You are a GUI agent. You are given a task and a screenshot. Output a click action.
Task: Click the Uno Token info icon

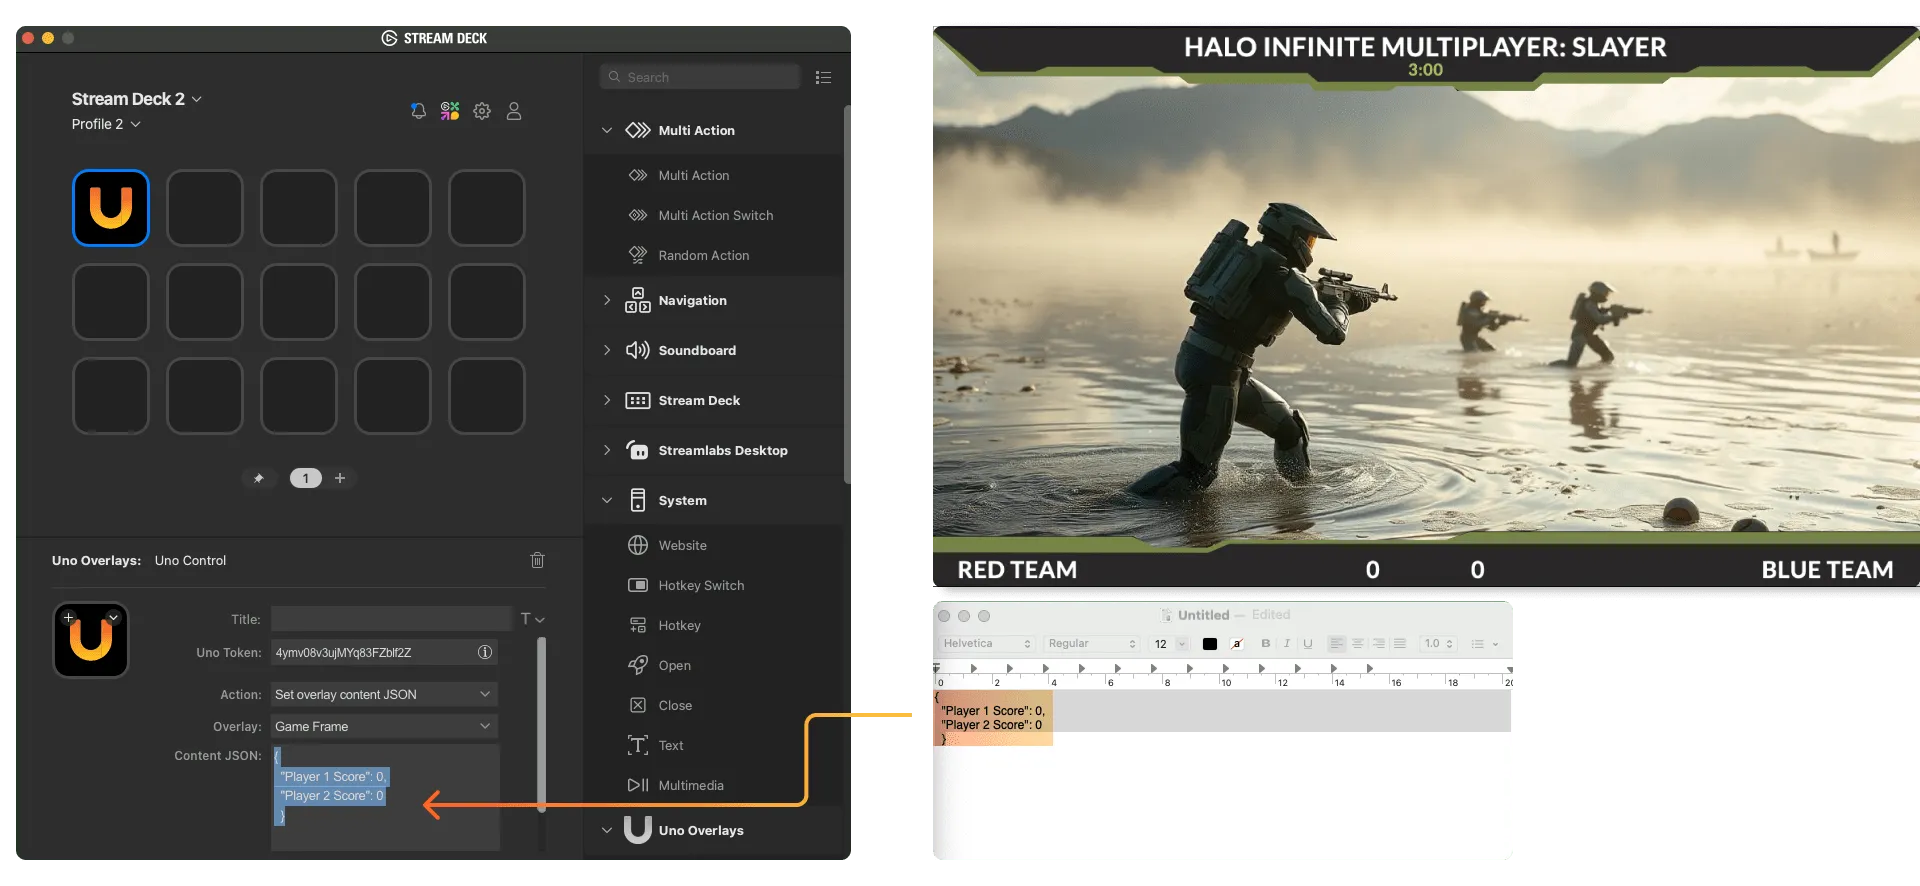[485, 652]
